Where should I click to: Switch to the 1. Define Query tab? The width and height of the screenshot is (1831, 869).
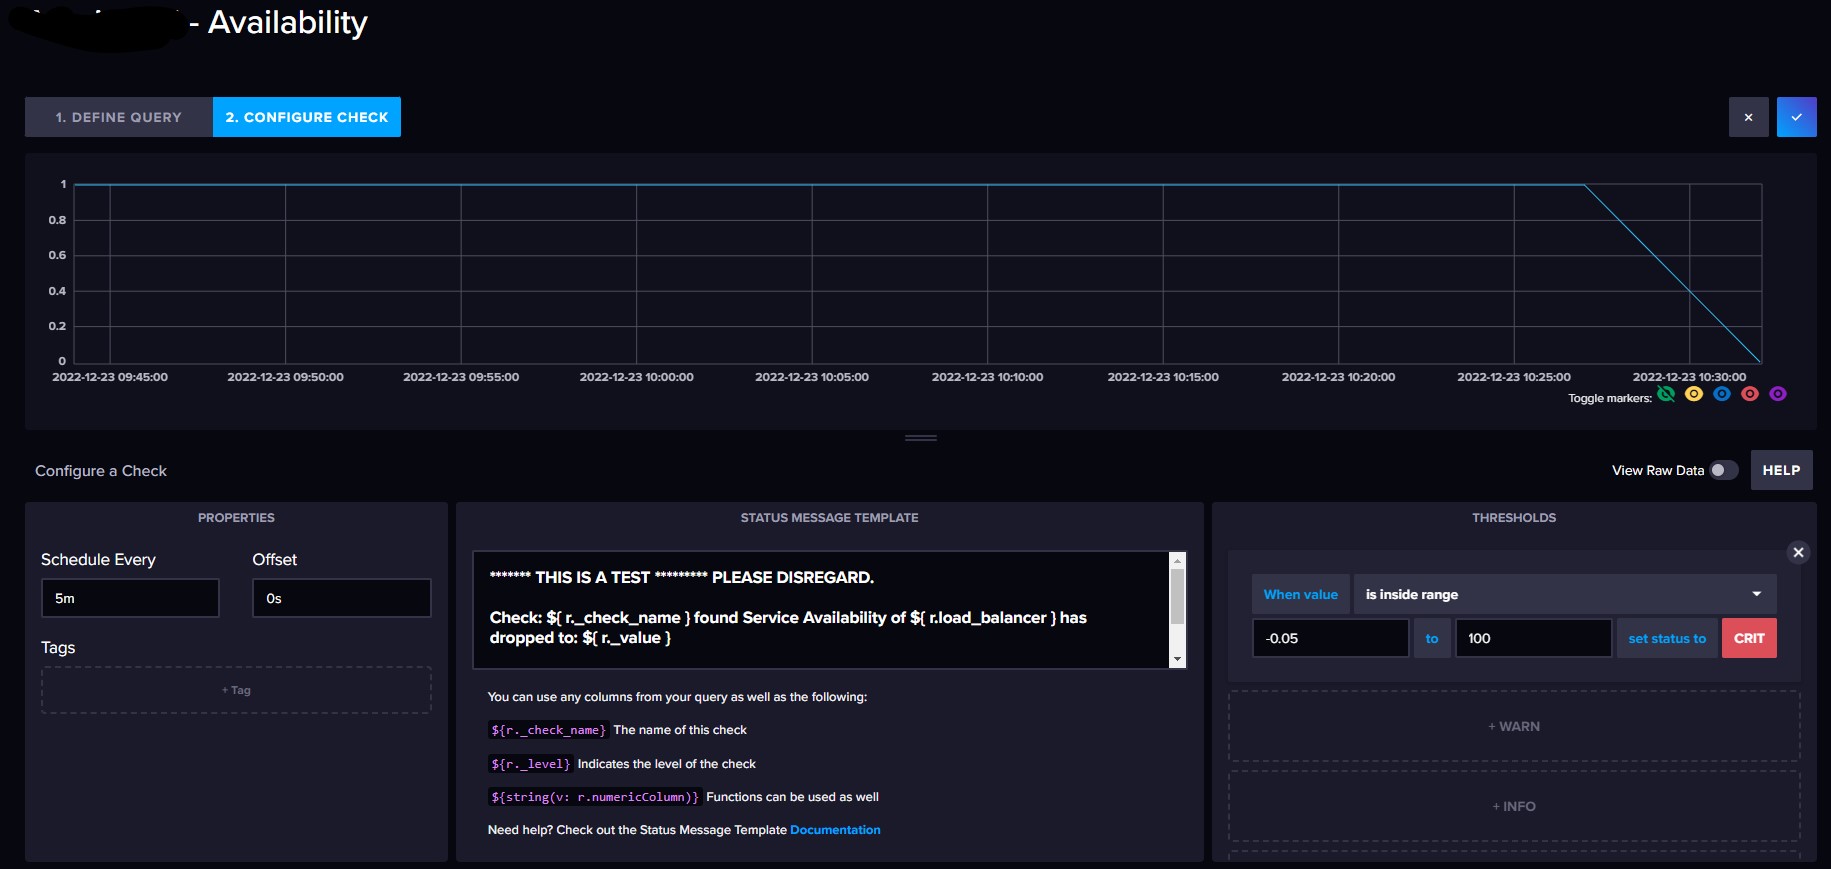click(119, 117)
